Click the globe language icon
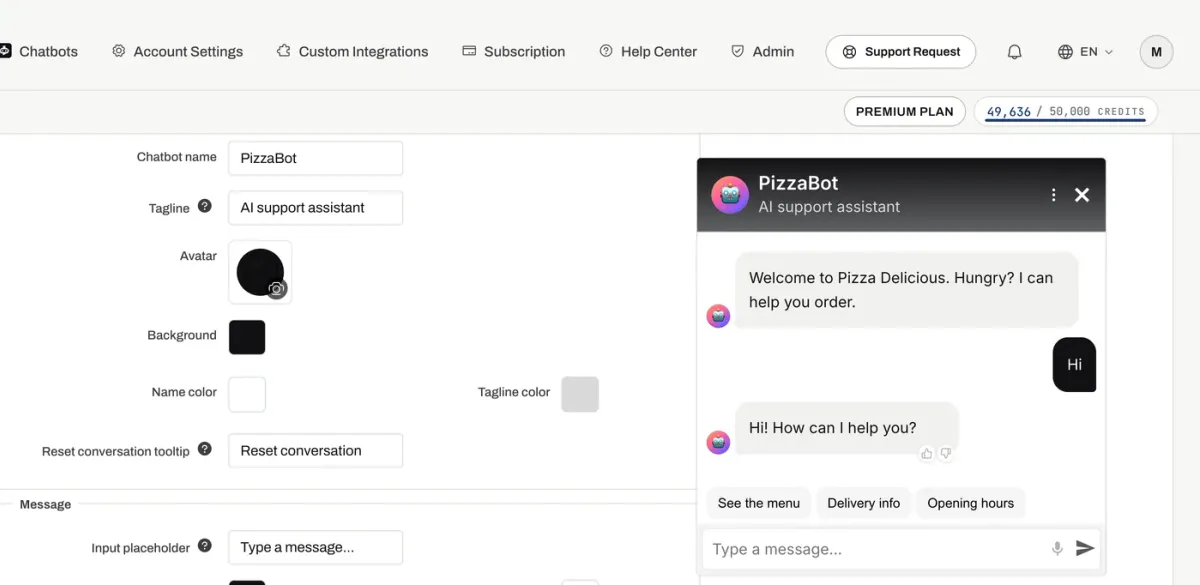1200x585 pixels. [1065, 52]
